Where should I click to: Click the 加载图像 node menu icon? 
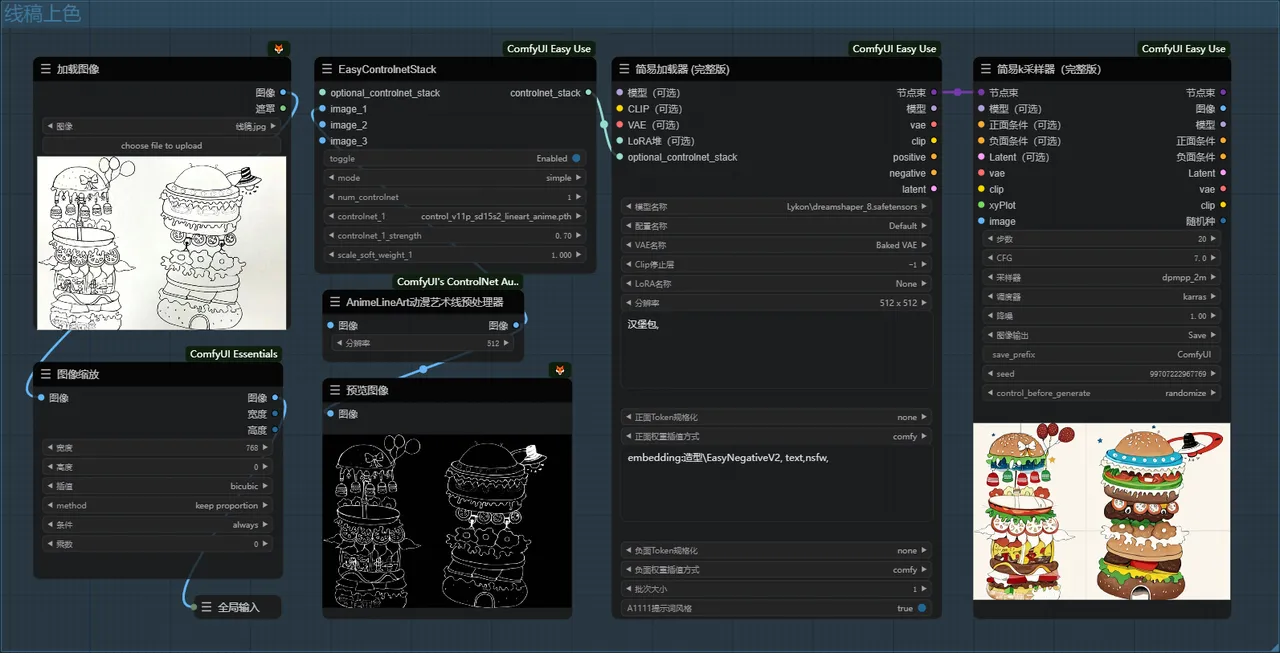(x=45, y=69)
